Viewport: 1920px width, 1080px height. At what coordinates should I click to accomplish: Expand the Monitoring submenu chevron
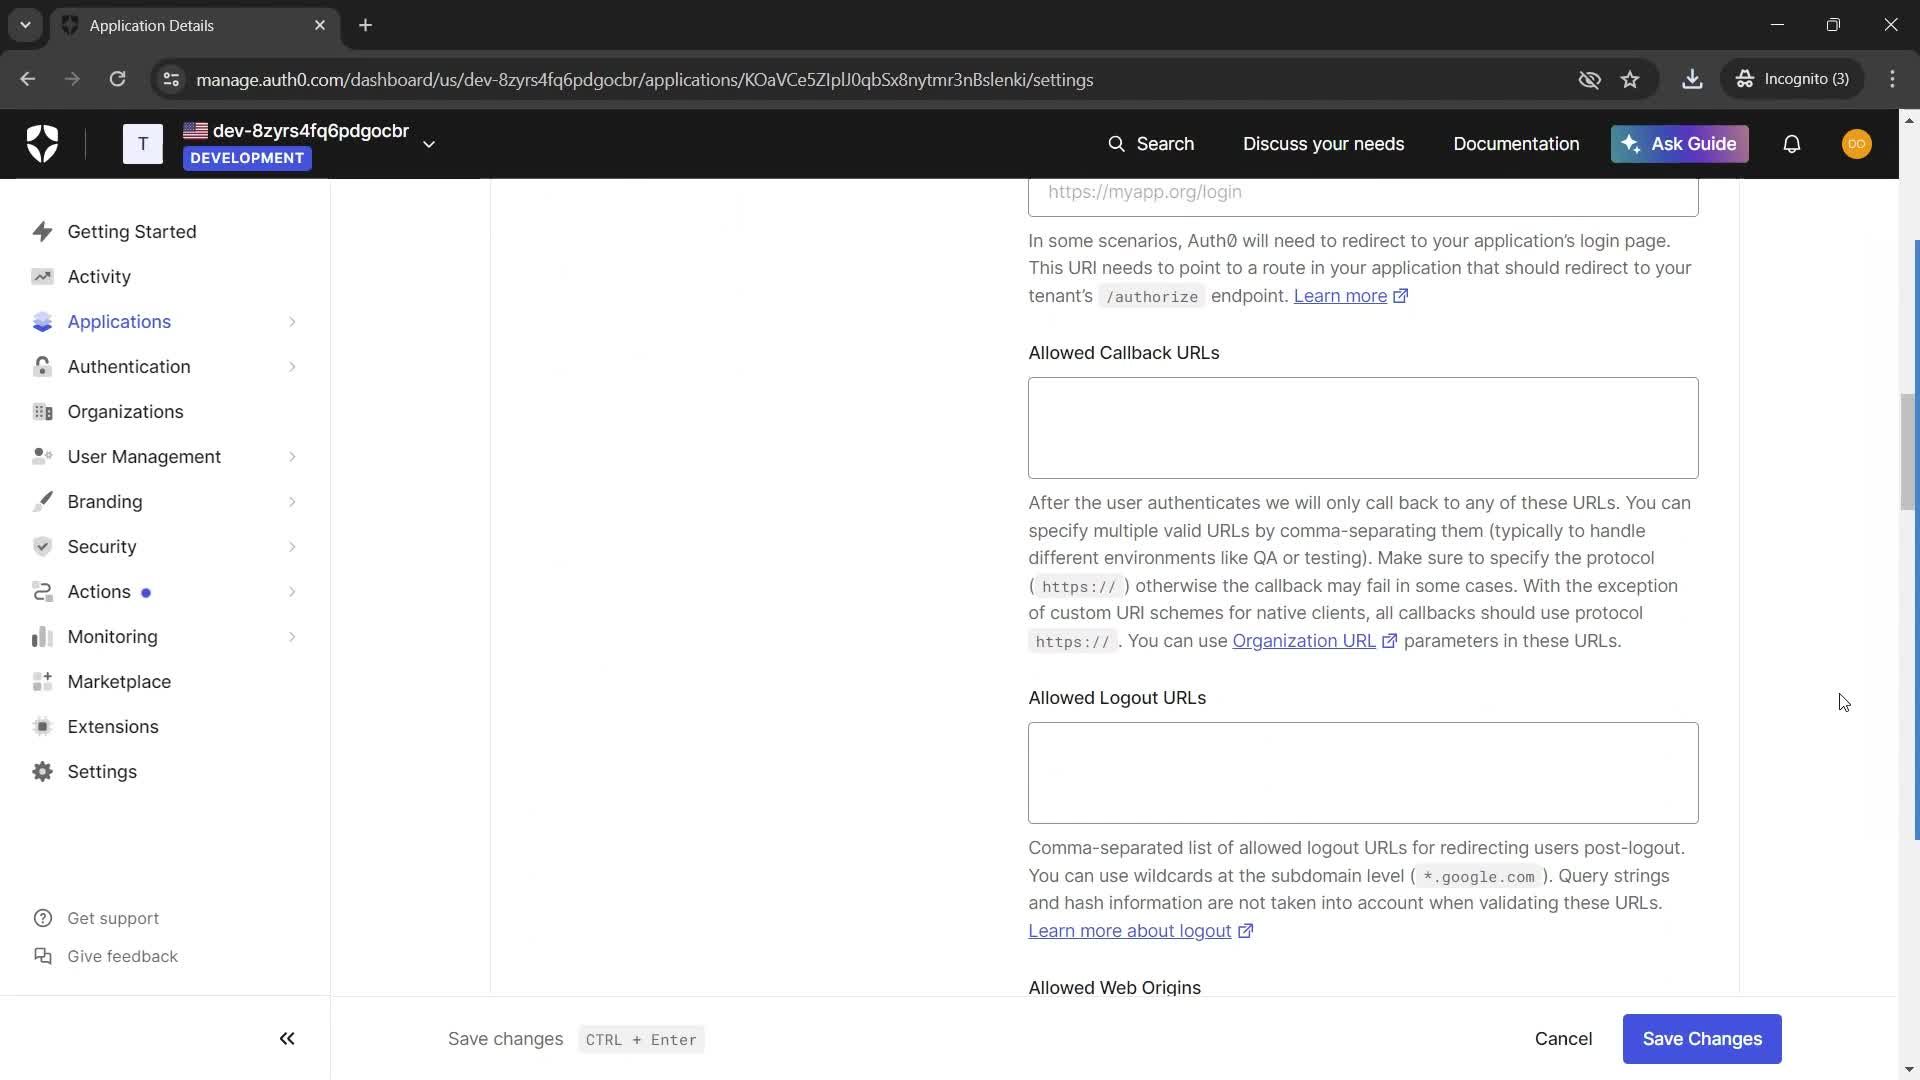coord(292,637)
